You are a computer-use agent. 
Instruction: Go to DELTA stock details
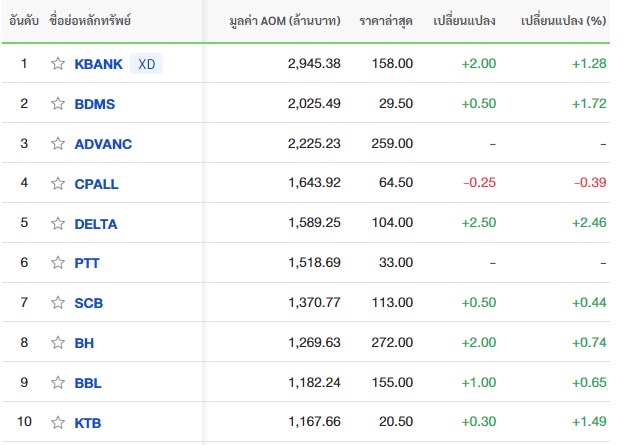point(96,224)
